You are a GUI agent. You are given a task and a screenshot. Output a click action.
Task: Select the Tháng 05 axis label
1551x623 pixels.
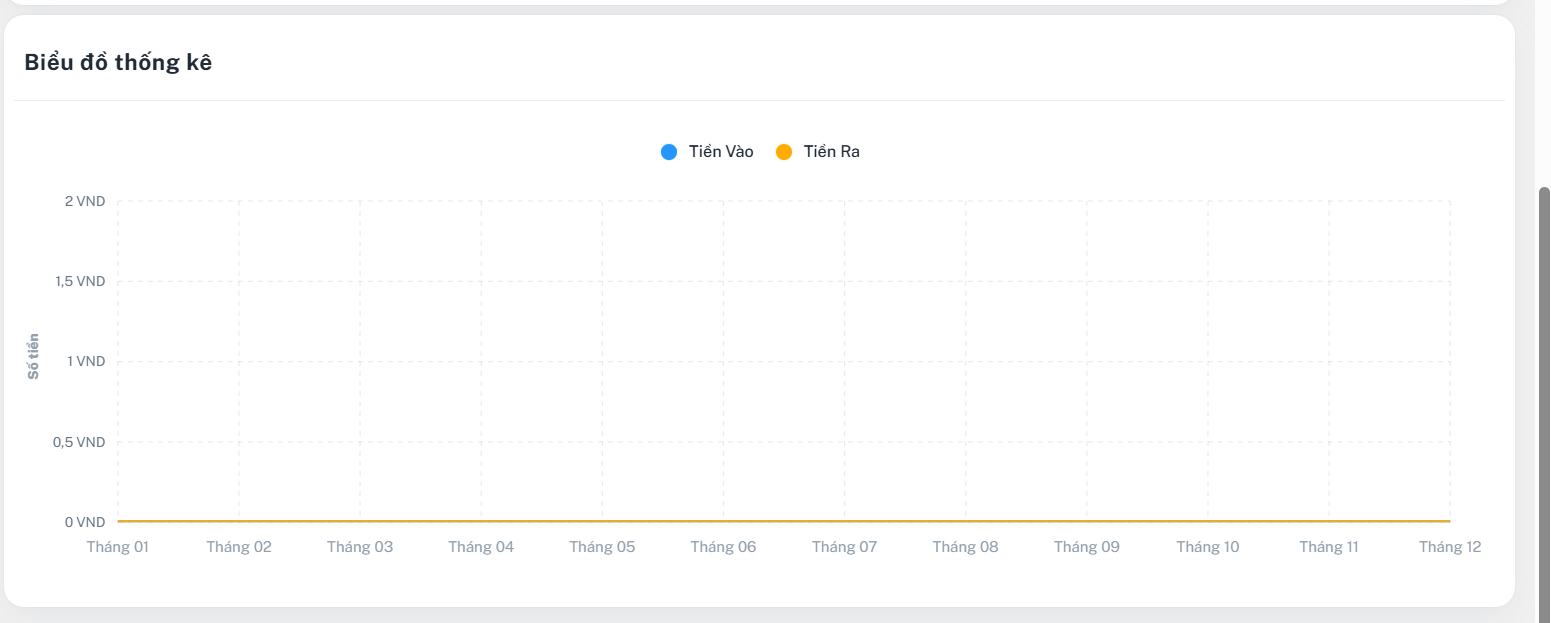point(602,547)
